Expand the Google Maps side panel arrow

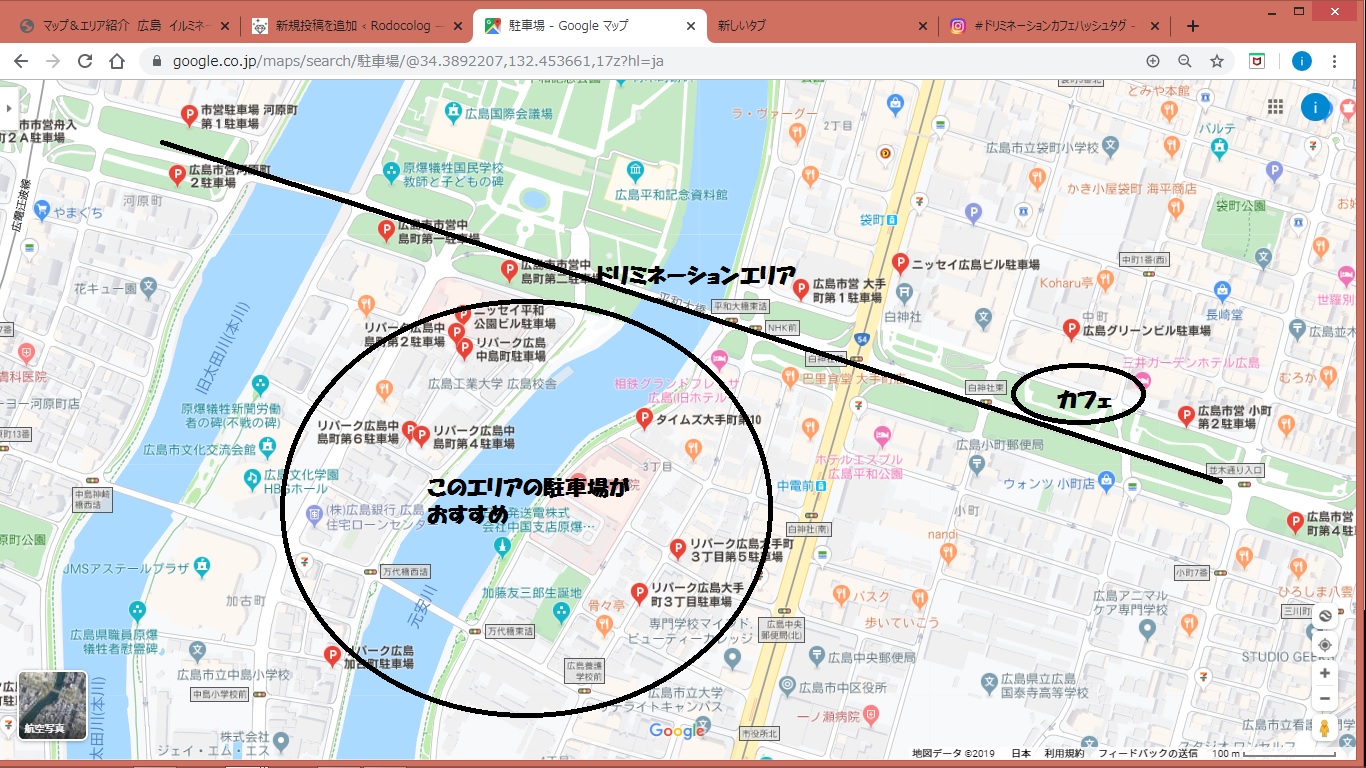(8, 106)
